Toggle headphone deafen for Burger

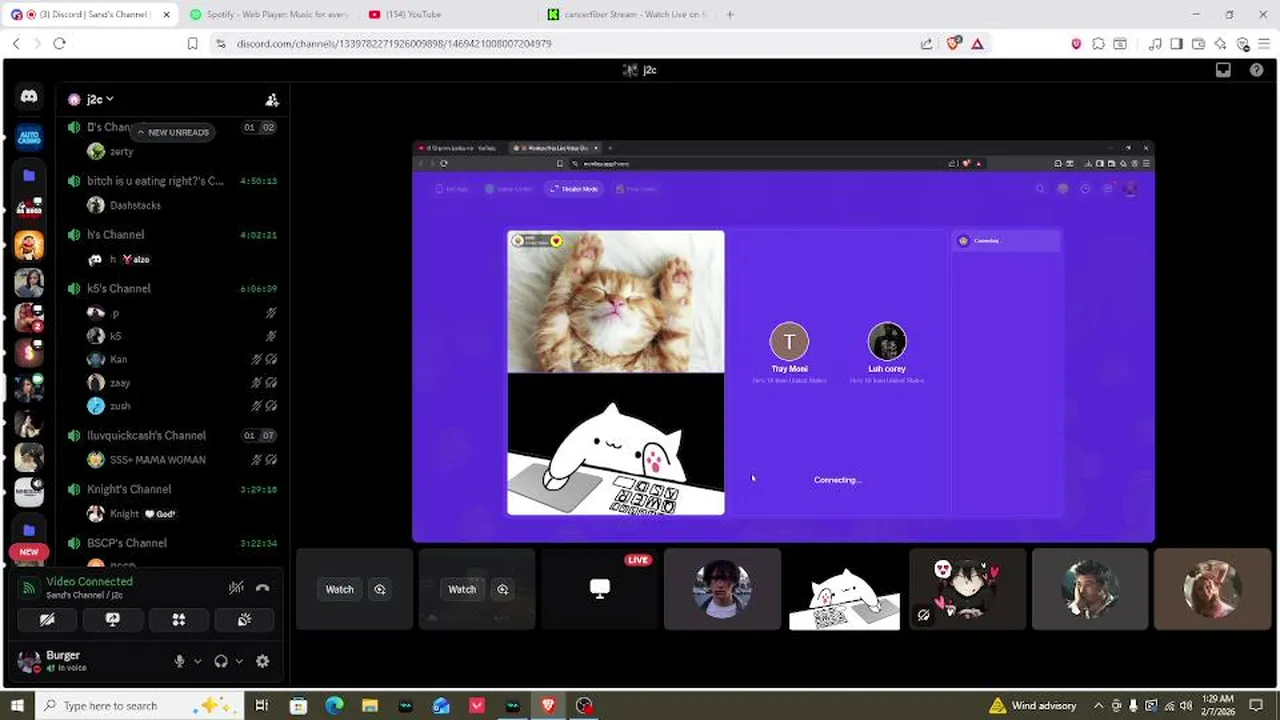221,661
